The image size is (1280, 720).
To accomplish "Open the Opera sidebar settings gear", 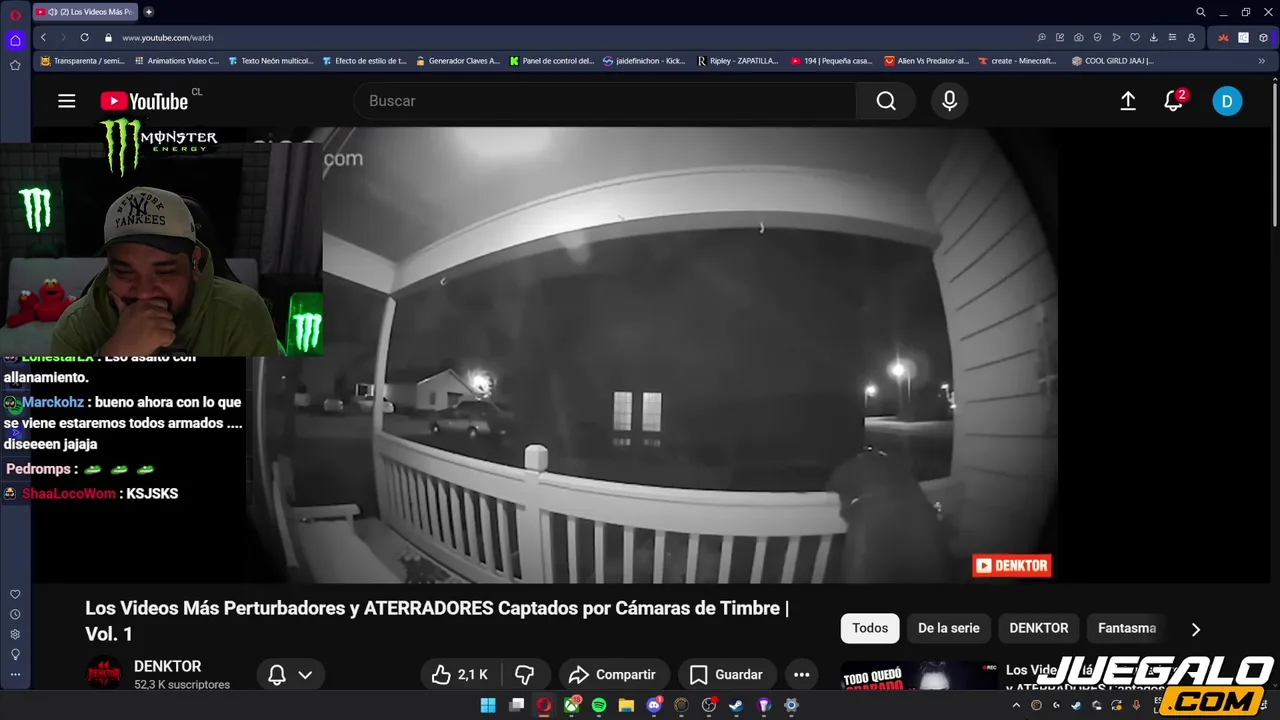I will 15,635.
